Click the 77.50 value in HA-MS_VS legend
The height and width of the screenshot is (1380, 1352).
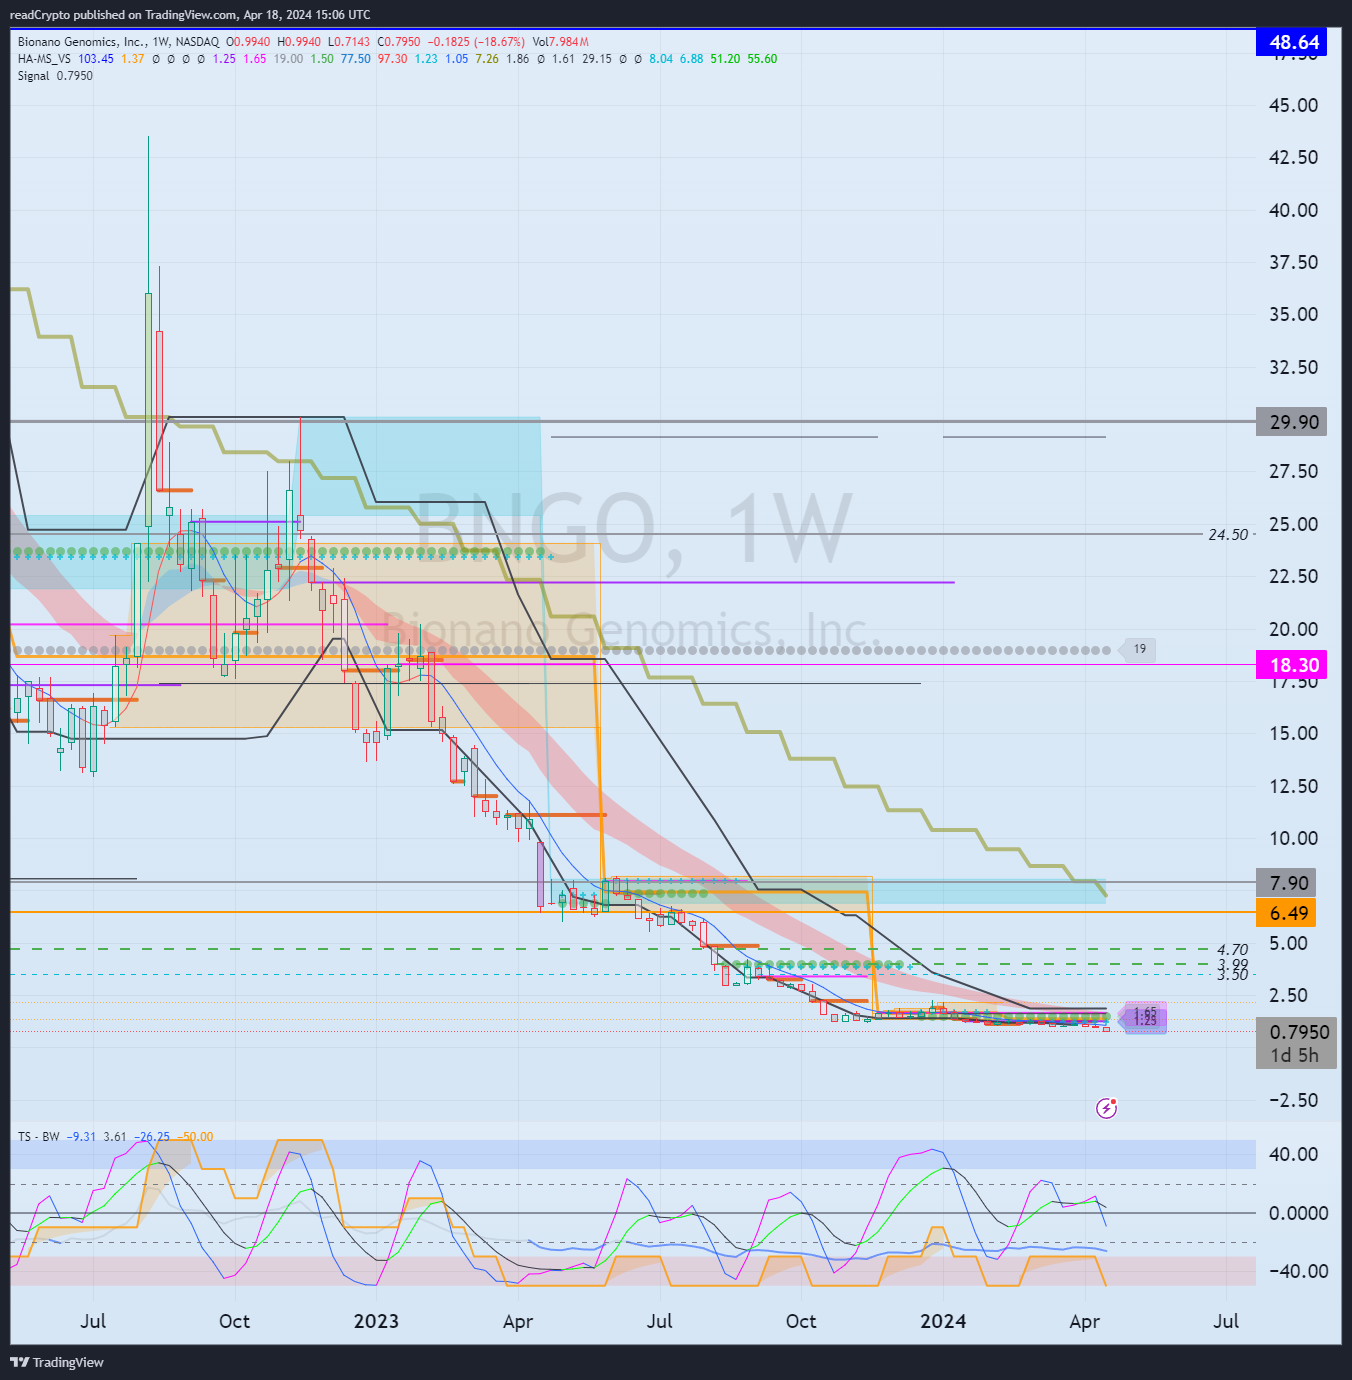point(355,59)
